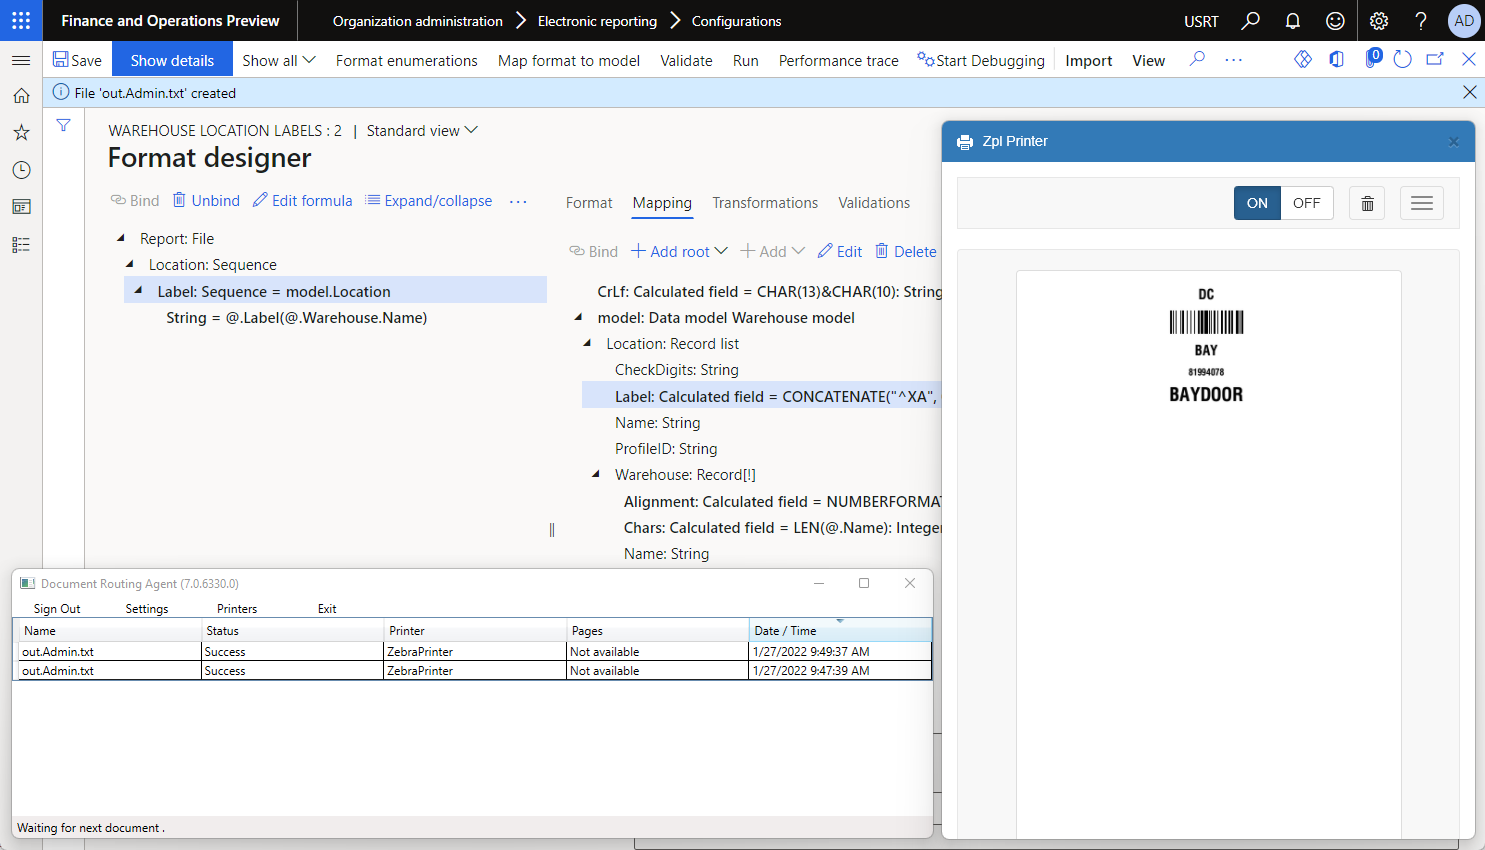Open the Standard view dropdown
The image size is (1485, 850).
422,131
